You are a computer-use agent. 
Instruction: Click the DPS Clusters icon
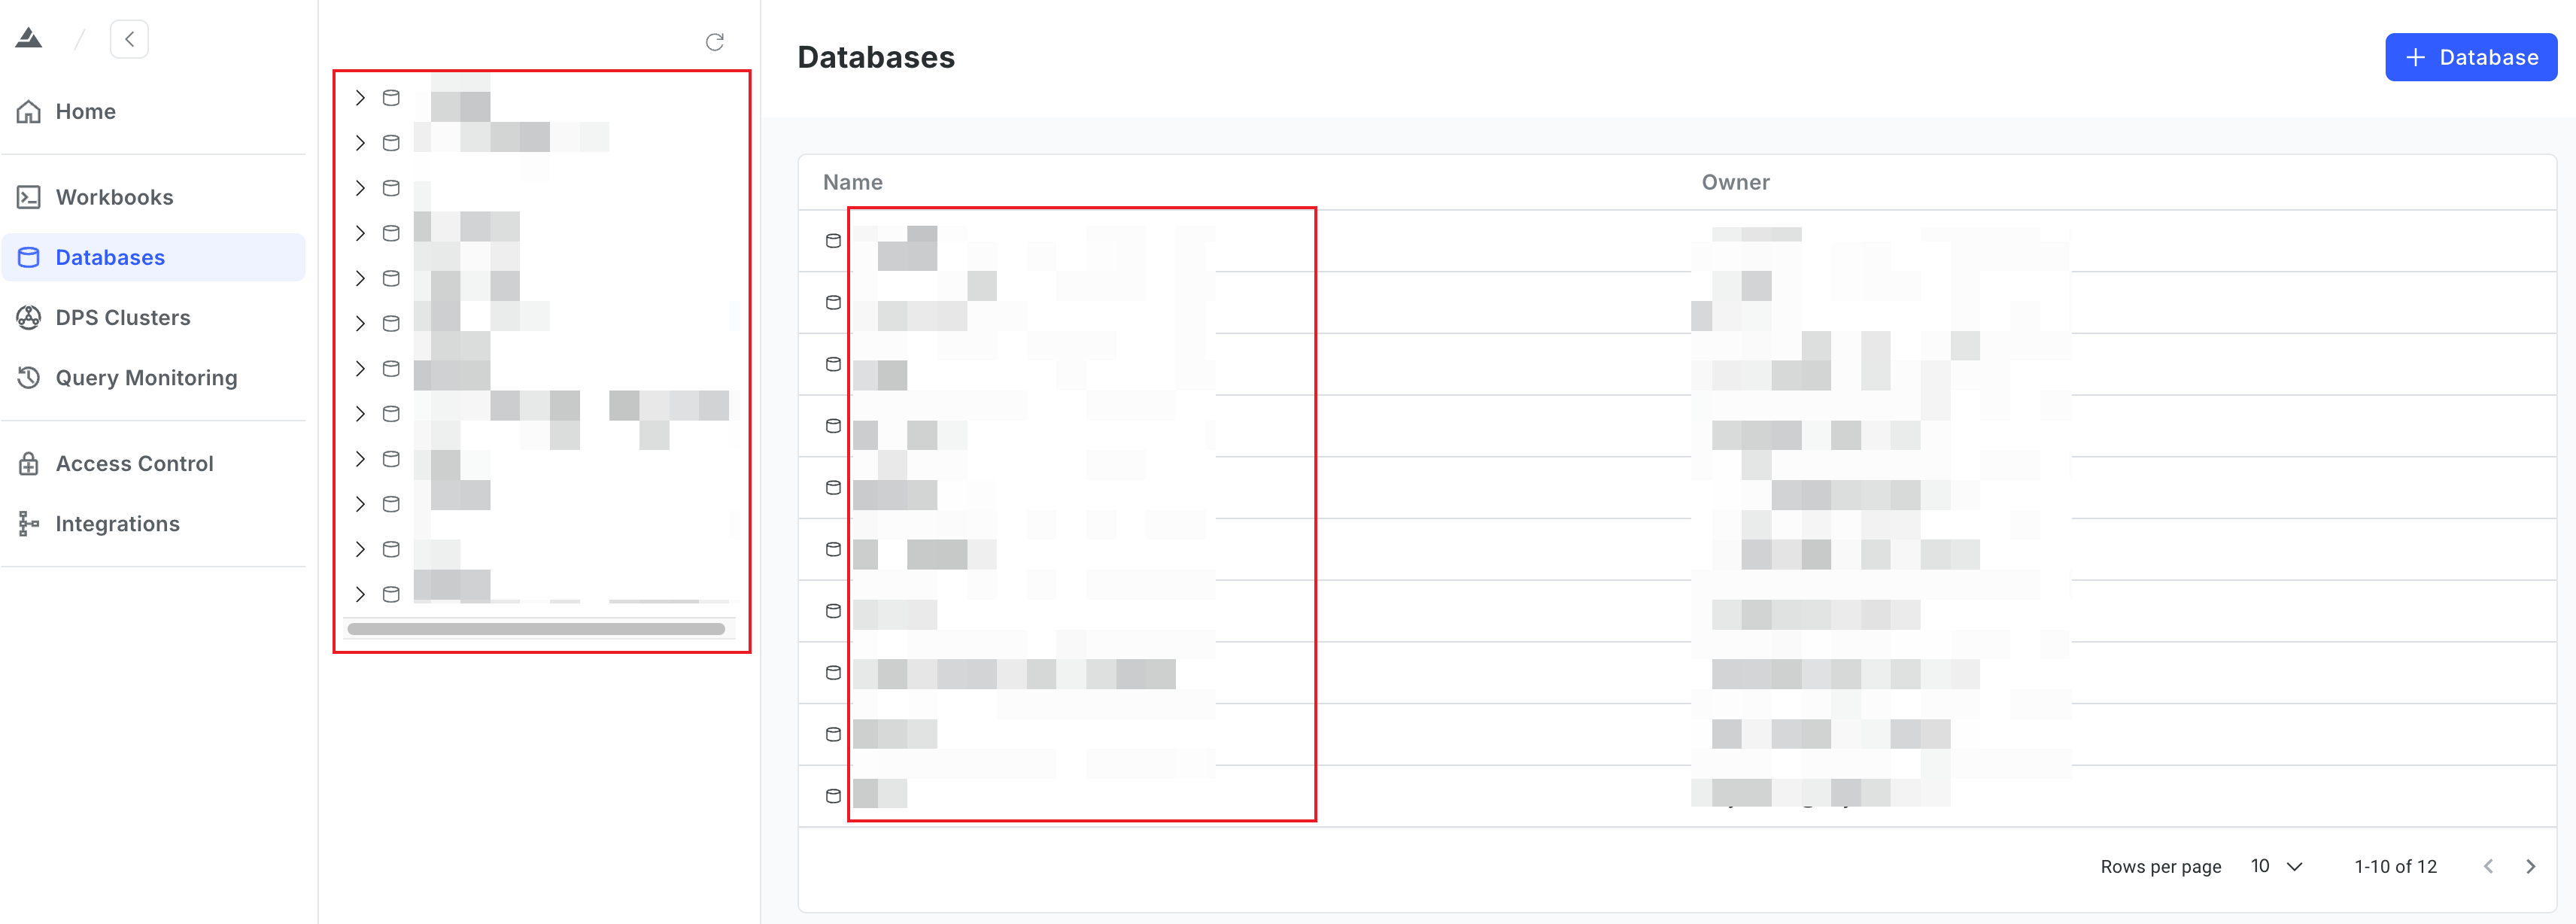coord(29,317)
